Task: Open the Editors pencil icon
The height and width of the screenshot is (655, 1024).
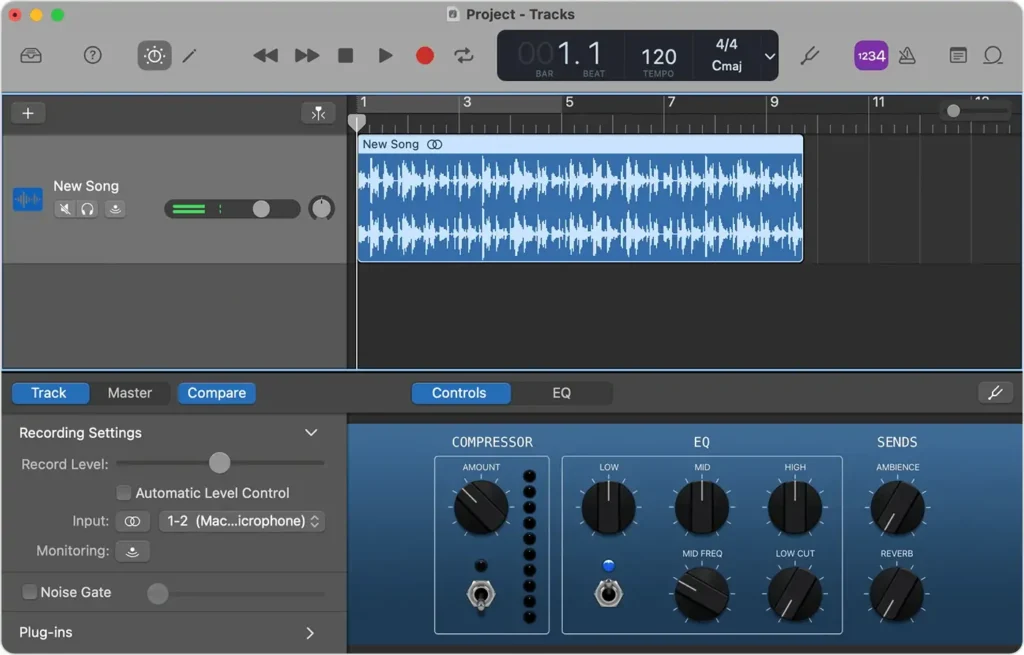Action: tap(189, 56)
